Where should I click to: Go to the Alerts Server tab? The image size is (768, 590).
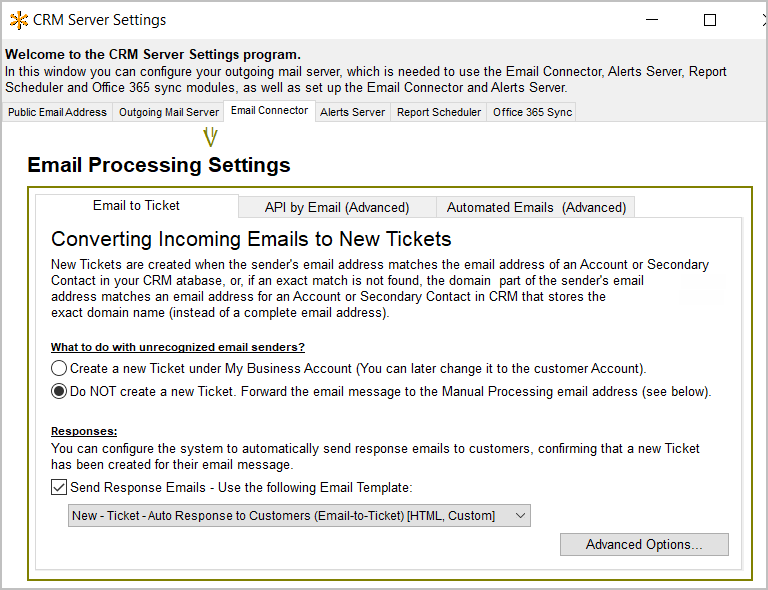[352, 112]
